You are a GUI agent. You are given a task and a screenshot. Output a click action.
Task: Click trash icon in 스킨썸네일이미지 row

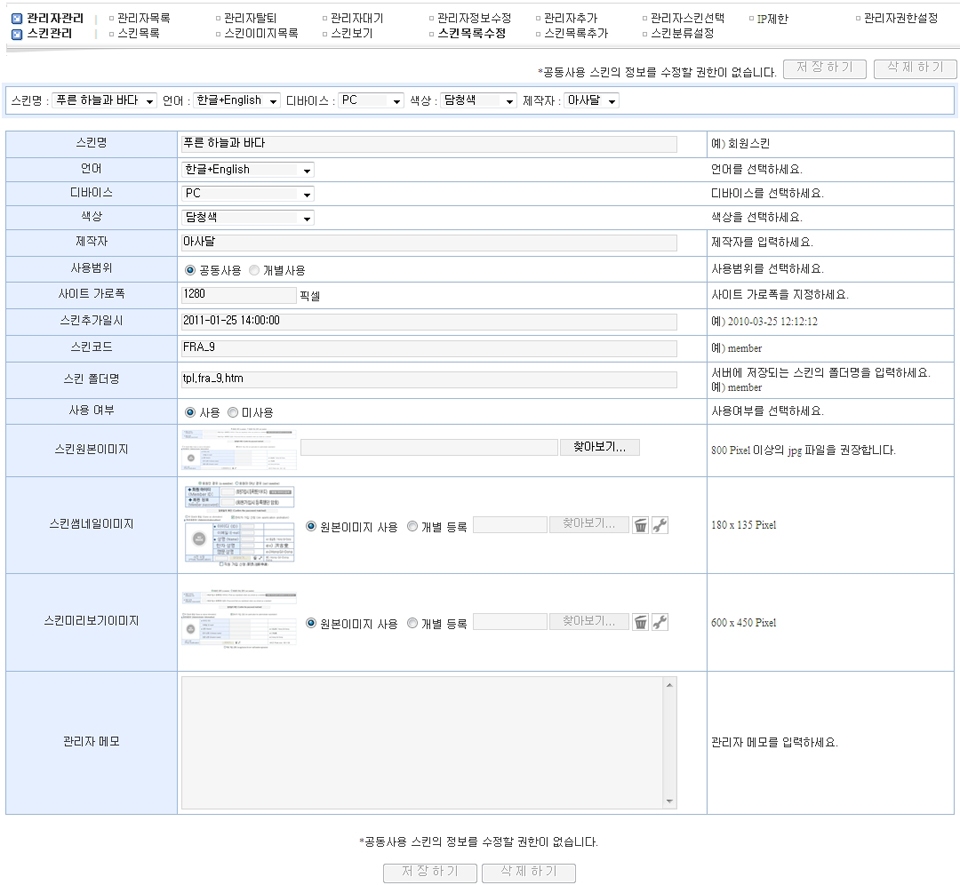tap(641, 525)
